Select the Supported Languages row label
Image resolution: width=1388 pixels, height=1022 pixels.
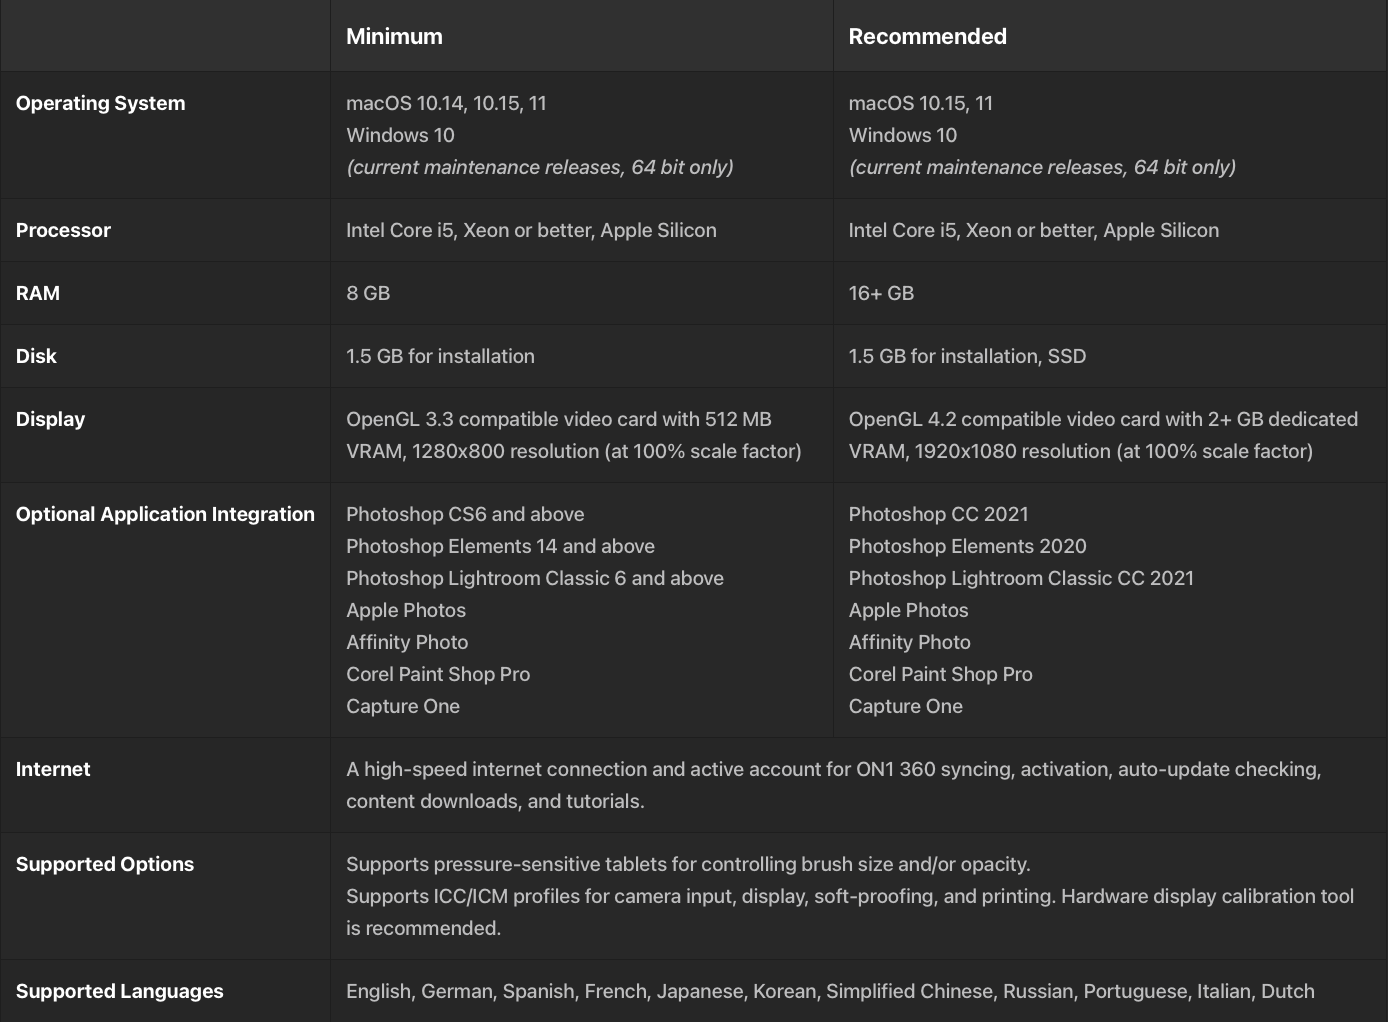coord(119,991)
